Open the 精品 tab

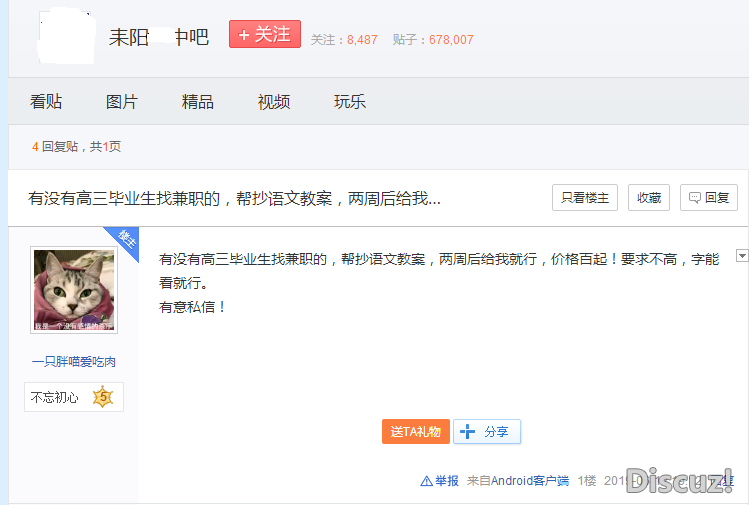click(x=198, y=102)
